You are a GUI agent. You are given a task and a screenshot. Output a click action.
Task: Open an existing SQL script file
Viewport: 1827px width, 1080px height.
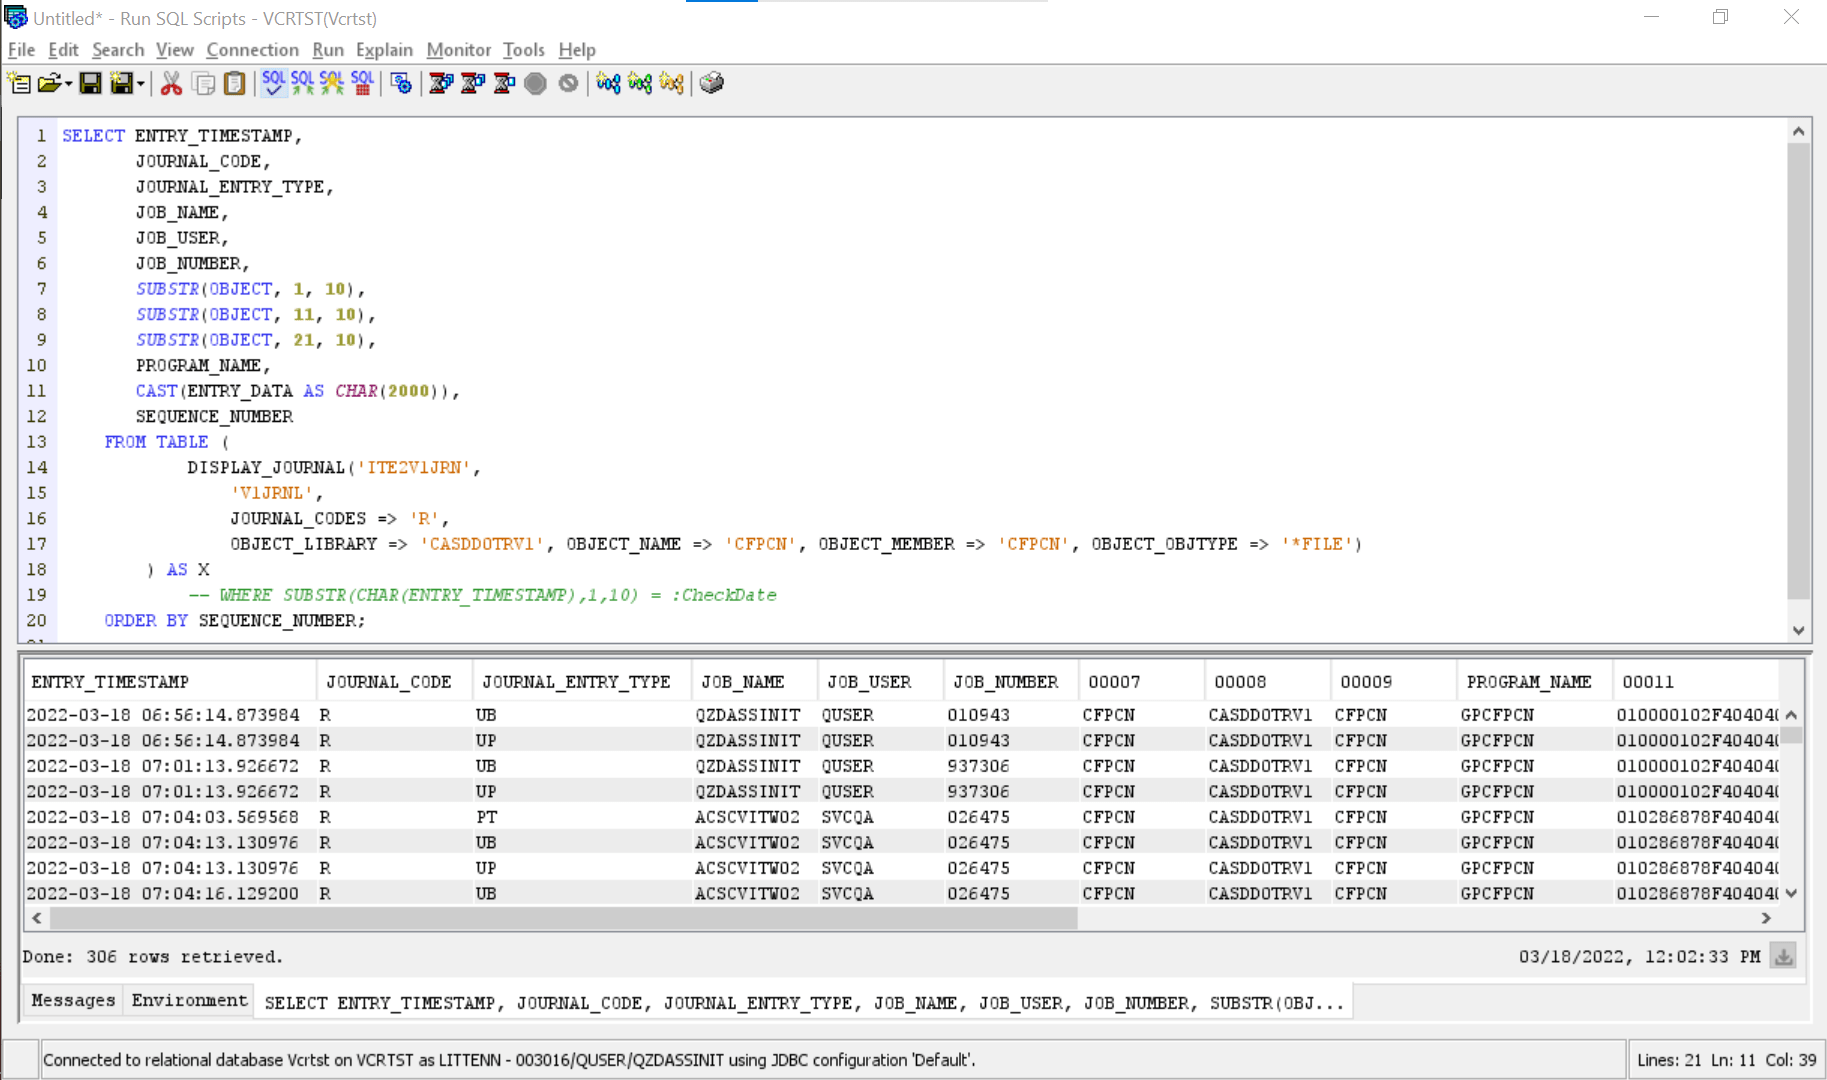click(x=48, y=84)
